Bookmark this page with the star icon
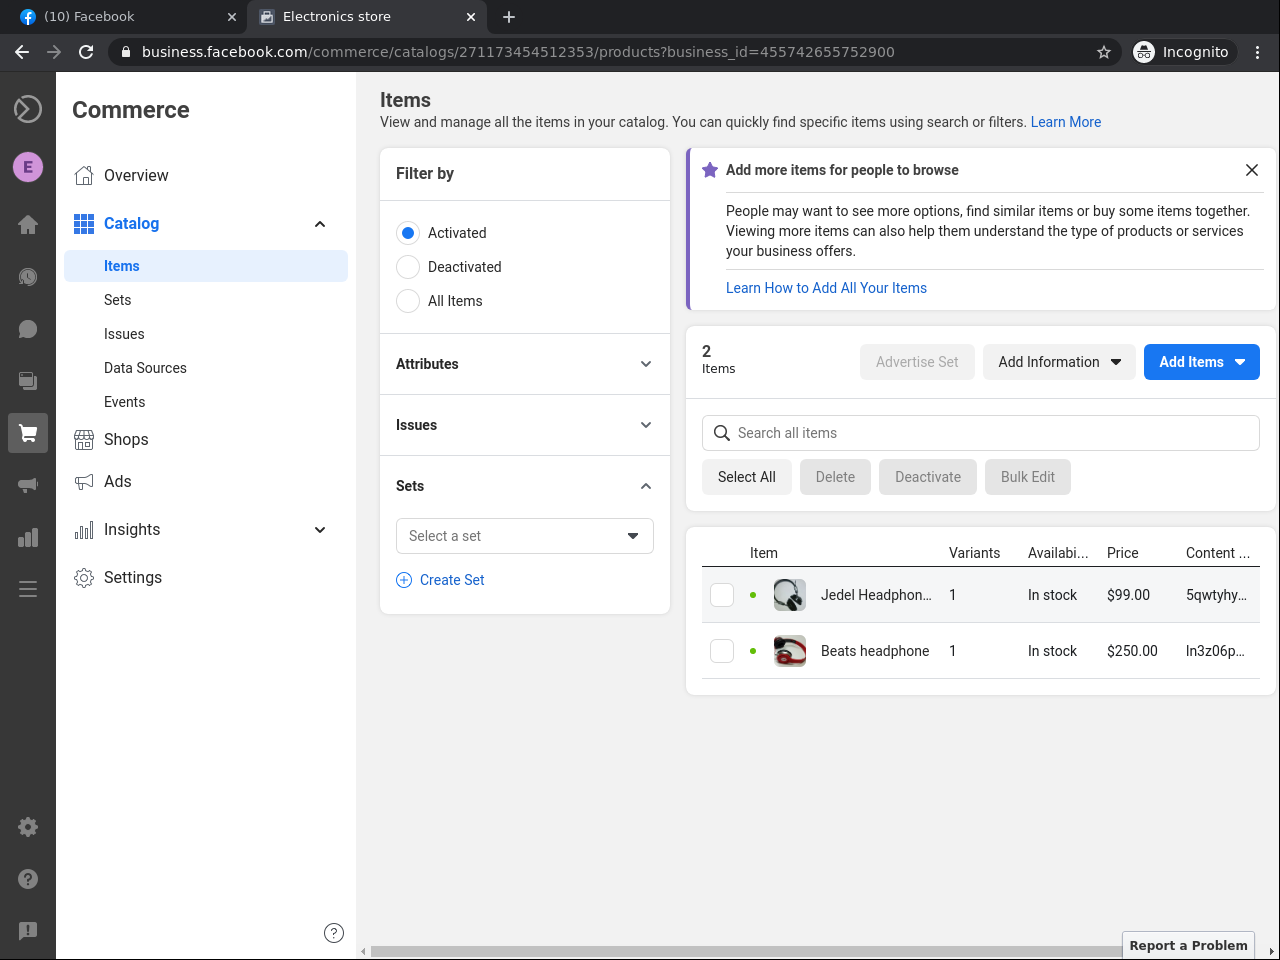Viewport: 1280px width, 960px height. 1104,52
